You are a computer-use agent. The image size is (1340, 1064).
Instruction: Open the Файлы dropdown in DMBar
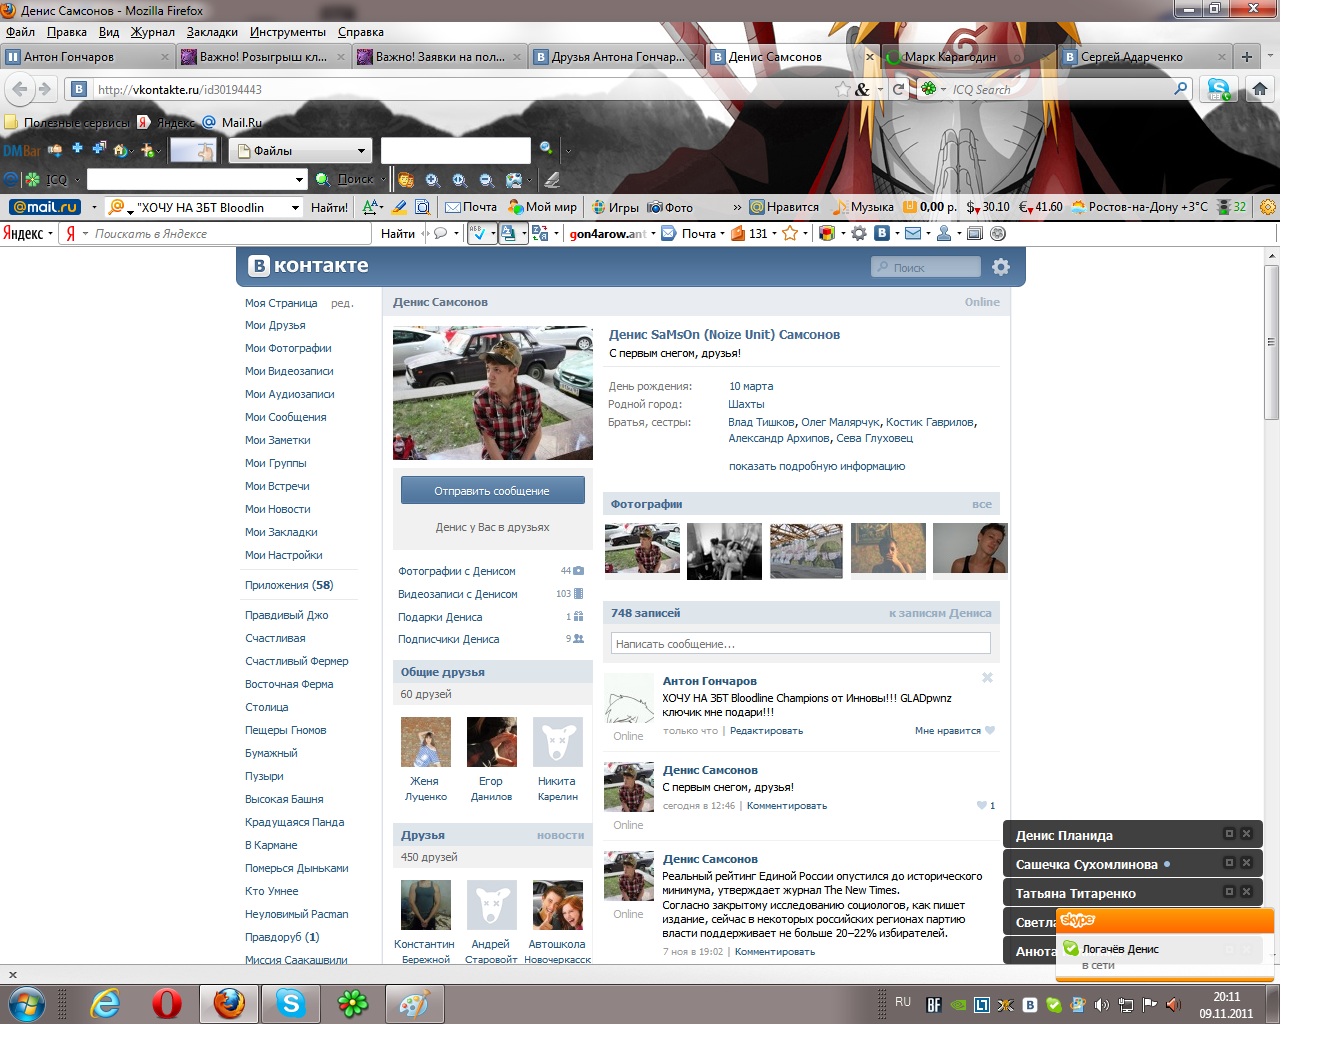[300, 151]
